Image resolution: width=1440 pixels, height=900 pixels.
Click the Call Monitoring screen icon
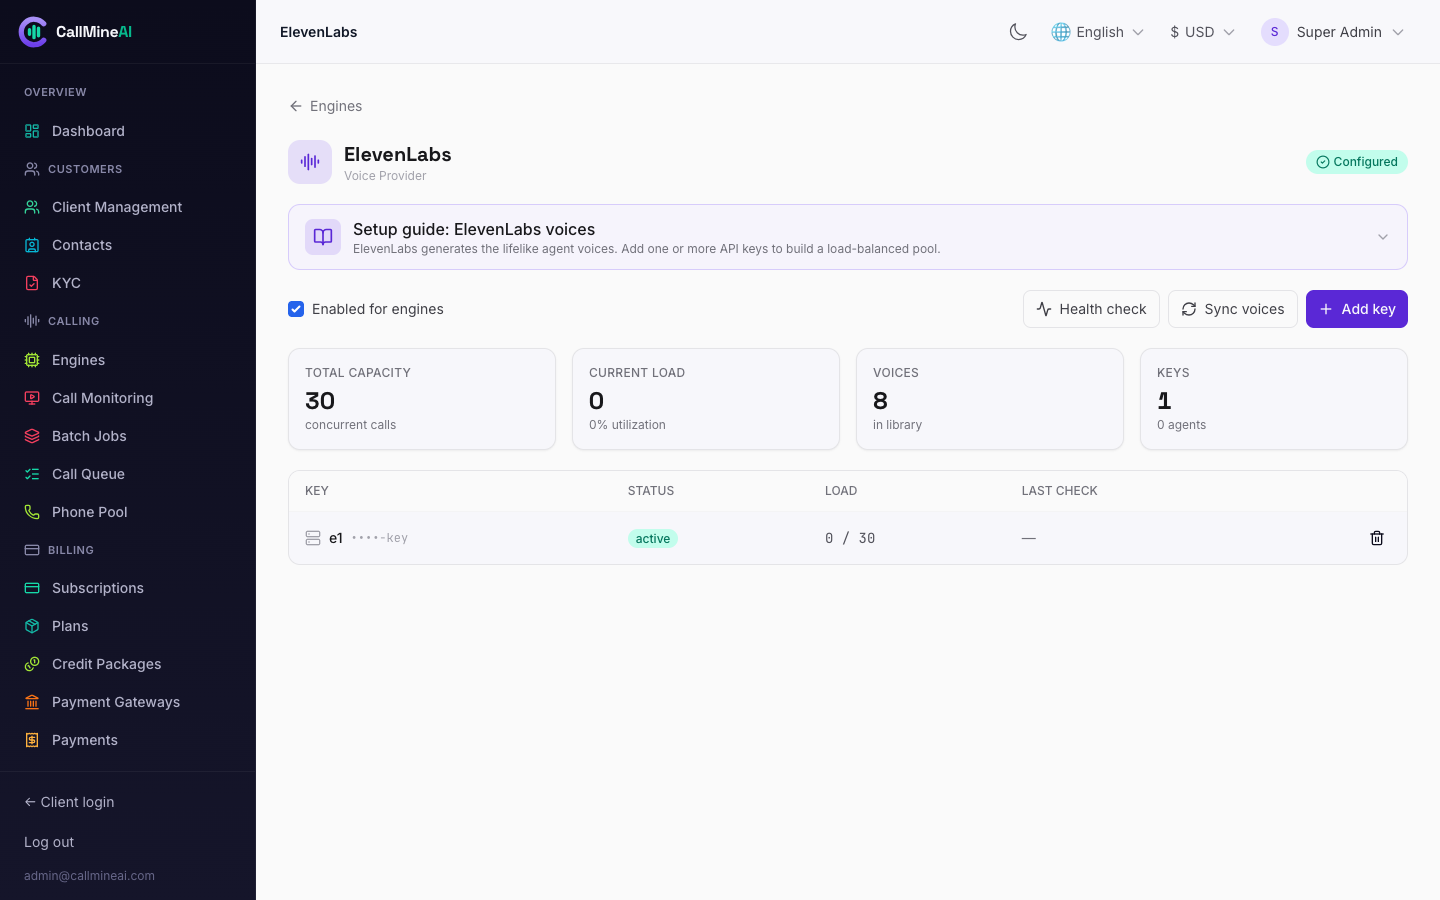pos(32,398)
